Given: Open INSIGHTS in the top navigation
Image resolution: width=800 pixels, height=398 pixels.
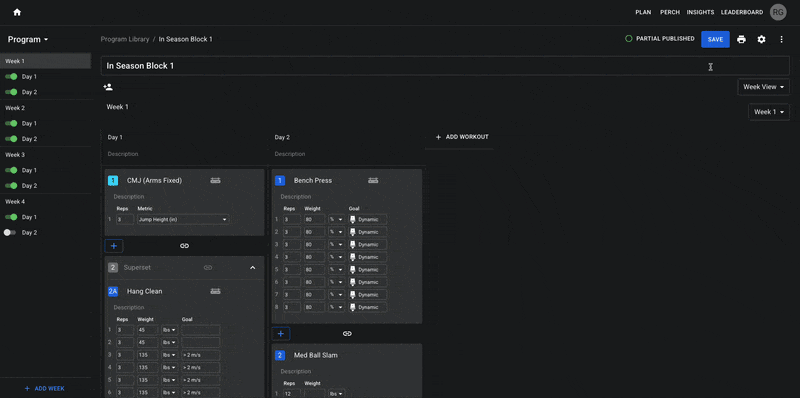Looking at the screenshot, I should click(700, 12).
